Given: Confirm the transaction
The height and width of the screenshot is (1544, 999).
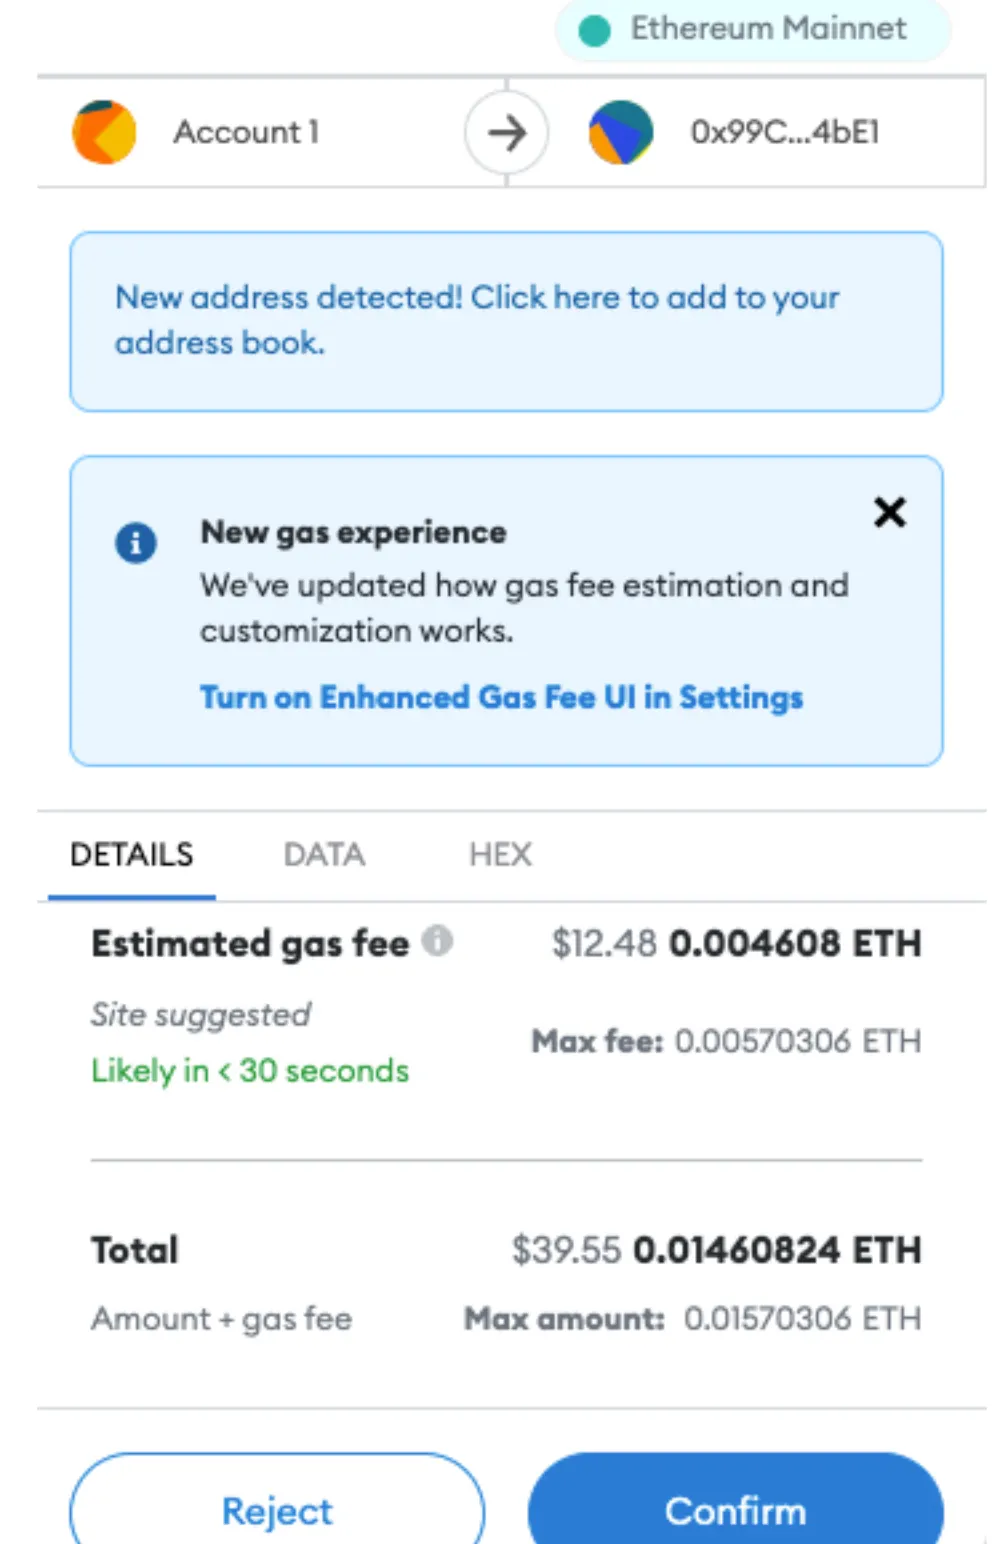Looking at the screenshot, I should (x=735, y=1510).
